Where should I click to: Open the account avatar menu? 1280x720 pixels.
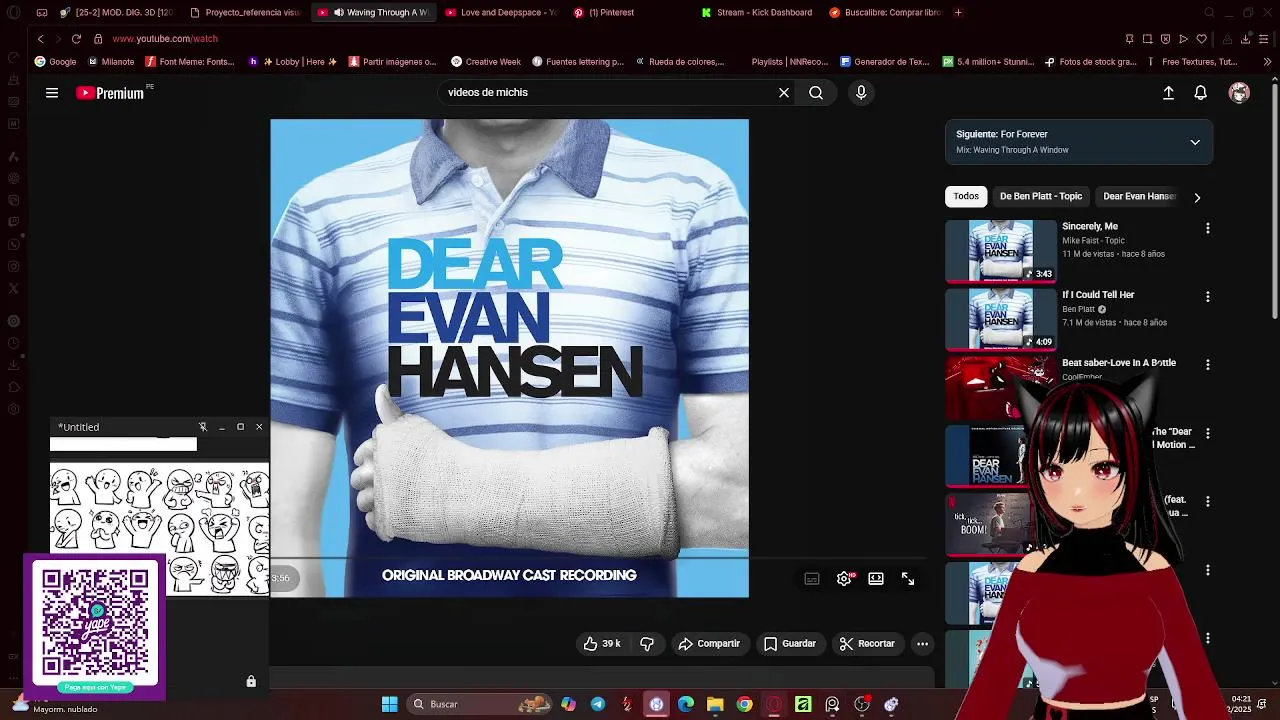click(x=1239, y=93)
